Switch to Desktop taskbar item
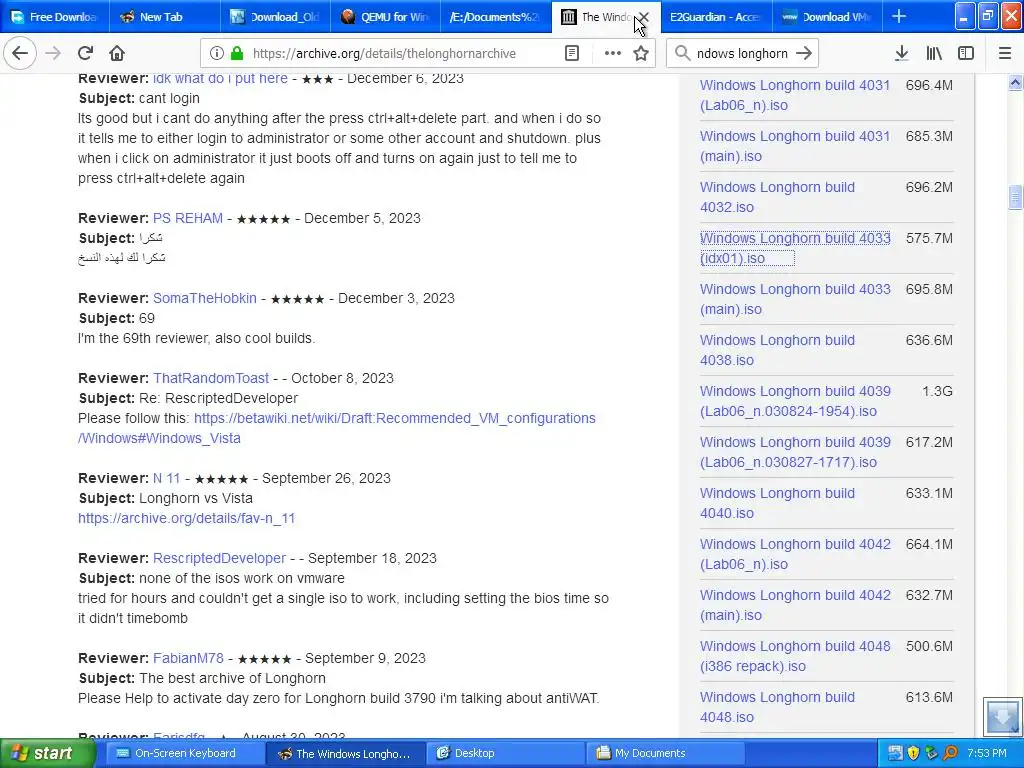The width and height of the screenshot is (1024, 768). [505, 753]
